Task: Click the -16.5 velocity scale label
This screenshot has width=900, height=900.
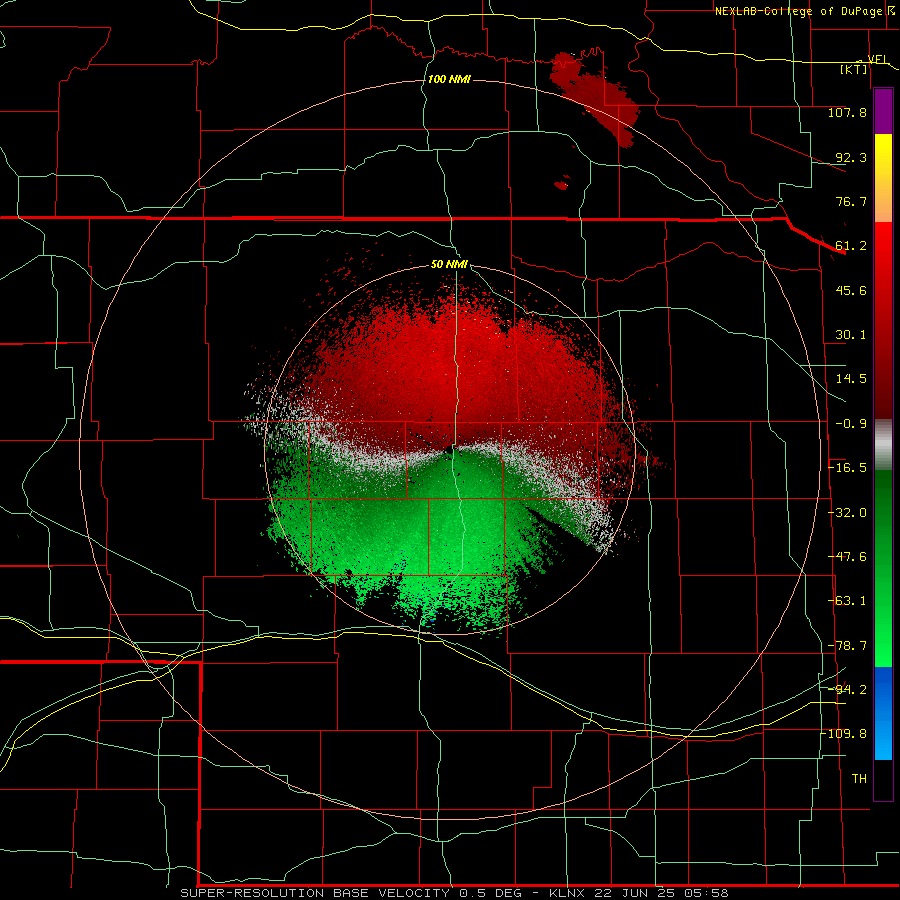Action: 848,468
